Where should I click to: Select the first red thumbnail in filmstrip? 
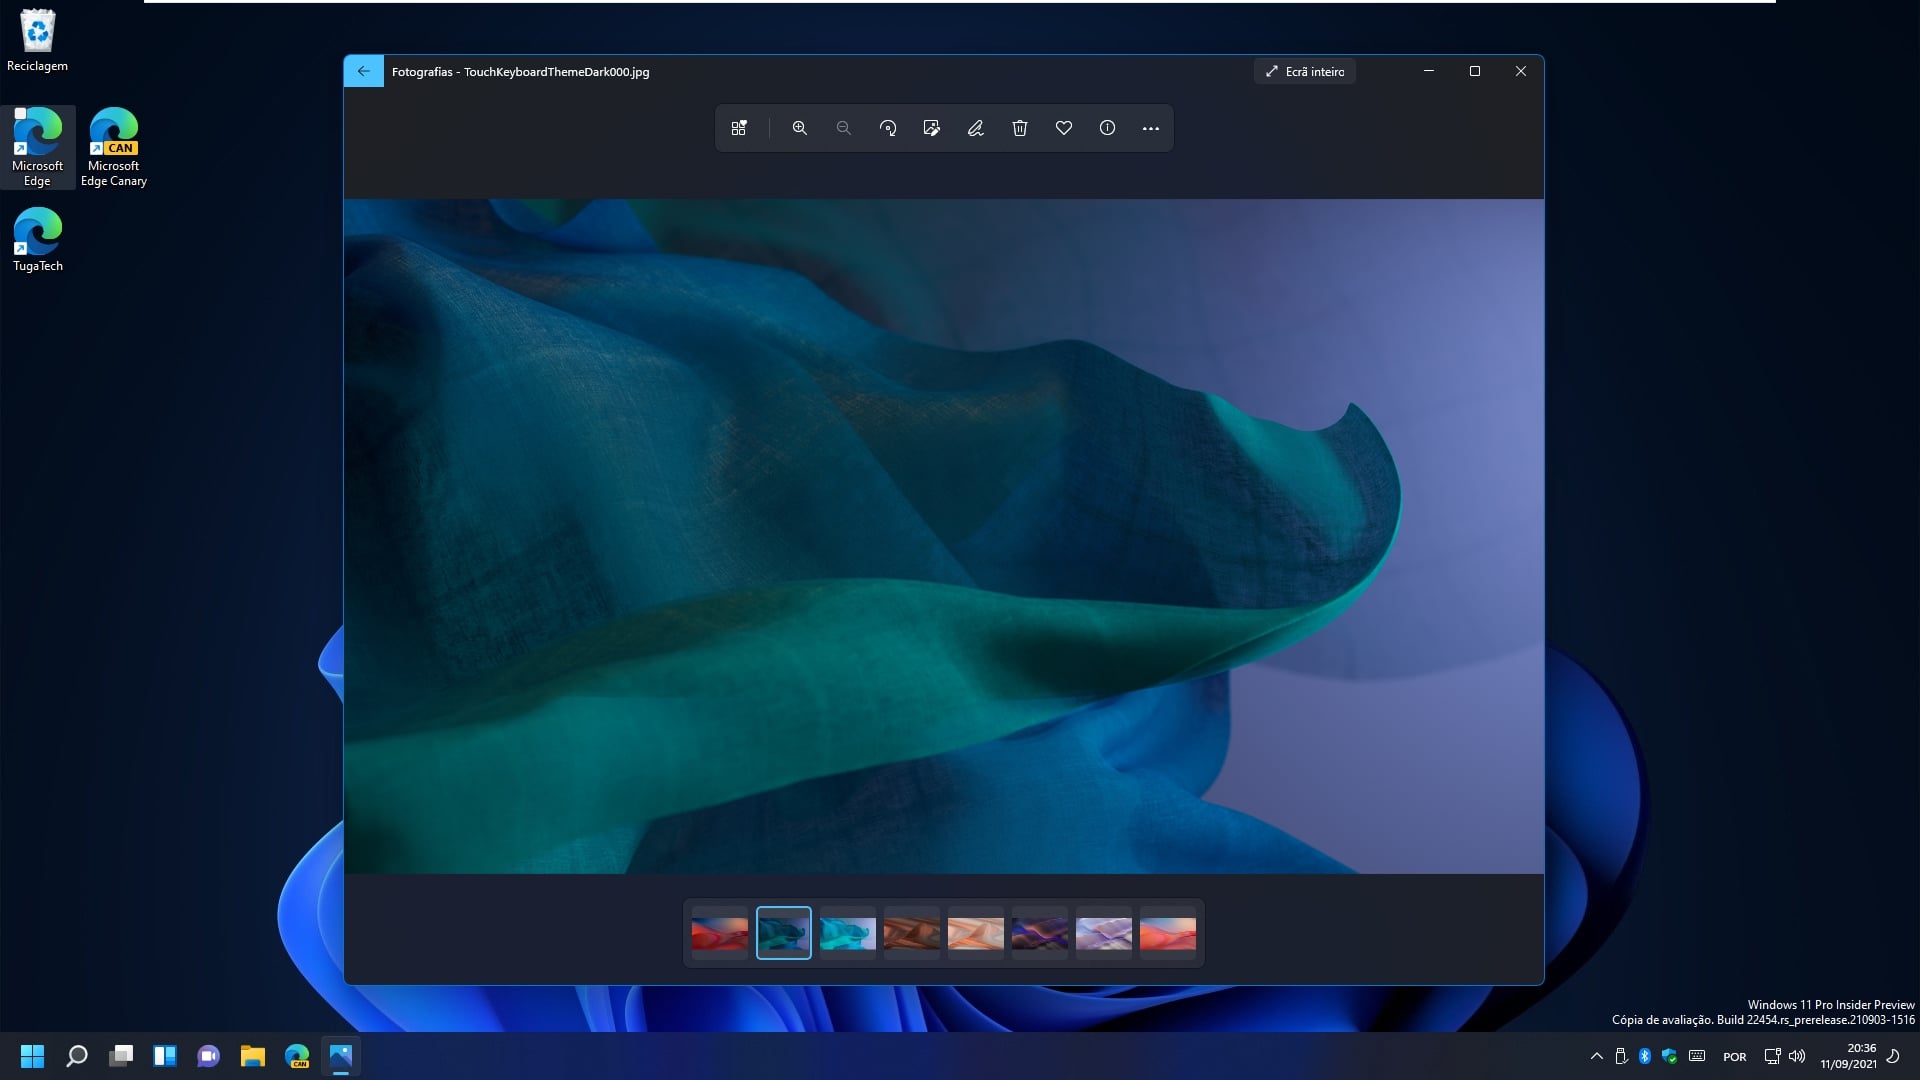point(720,933)
